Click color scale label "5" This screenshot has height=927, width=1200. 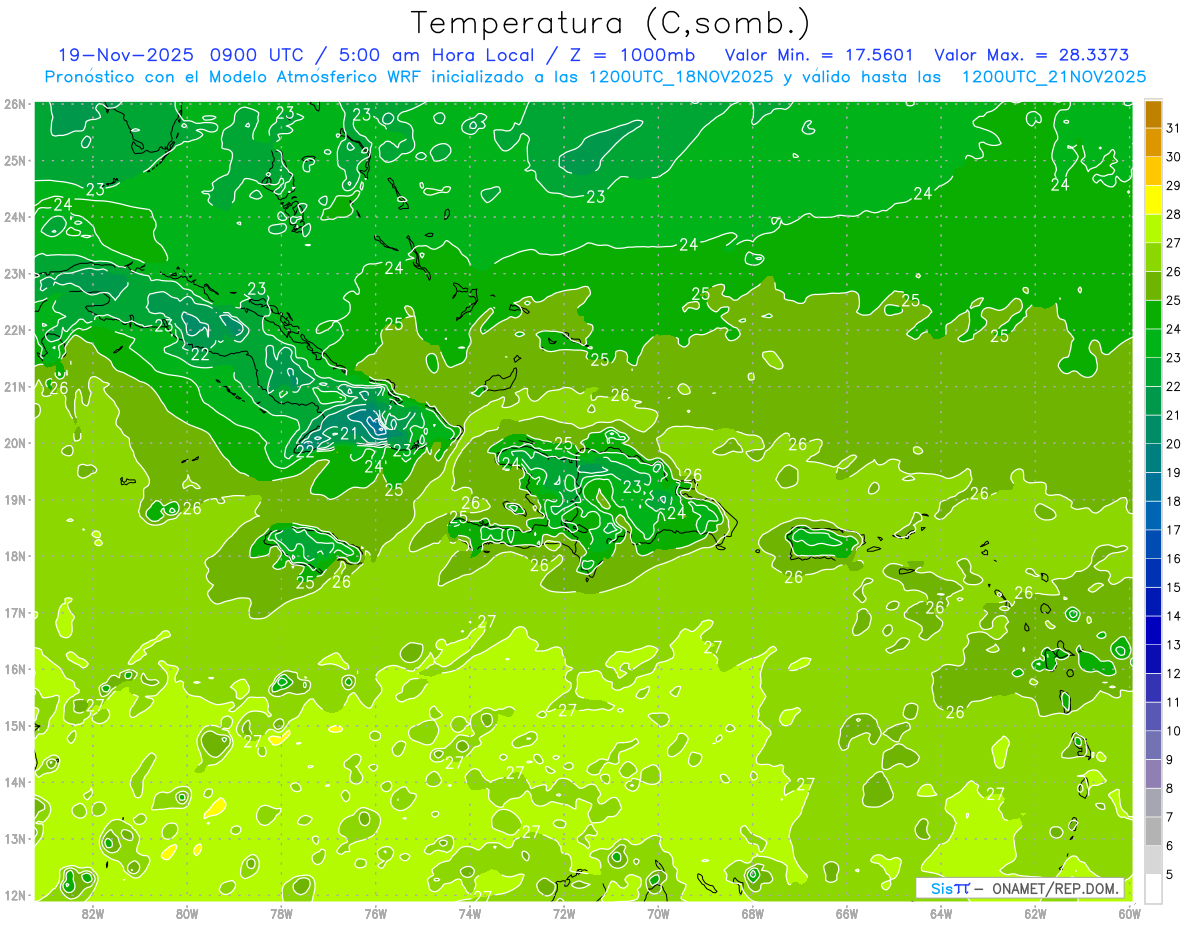coord(1170,875)
